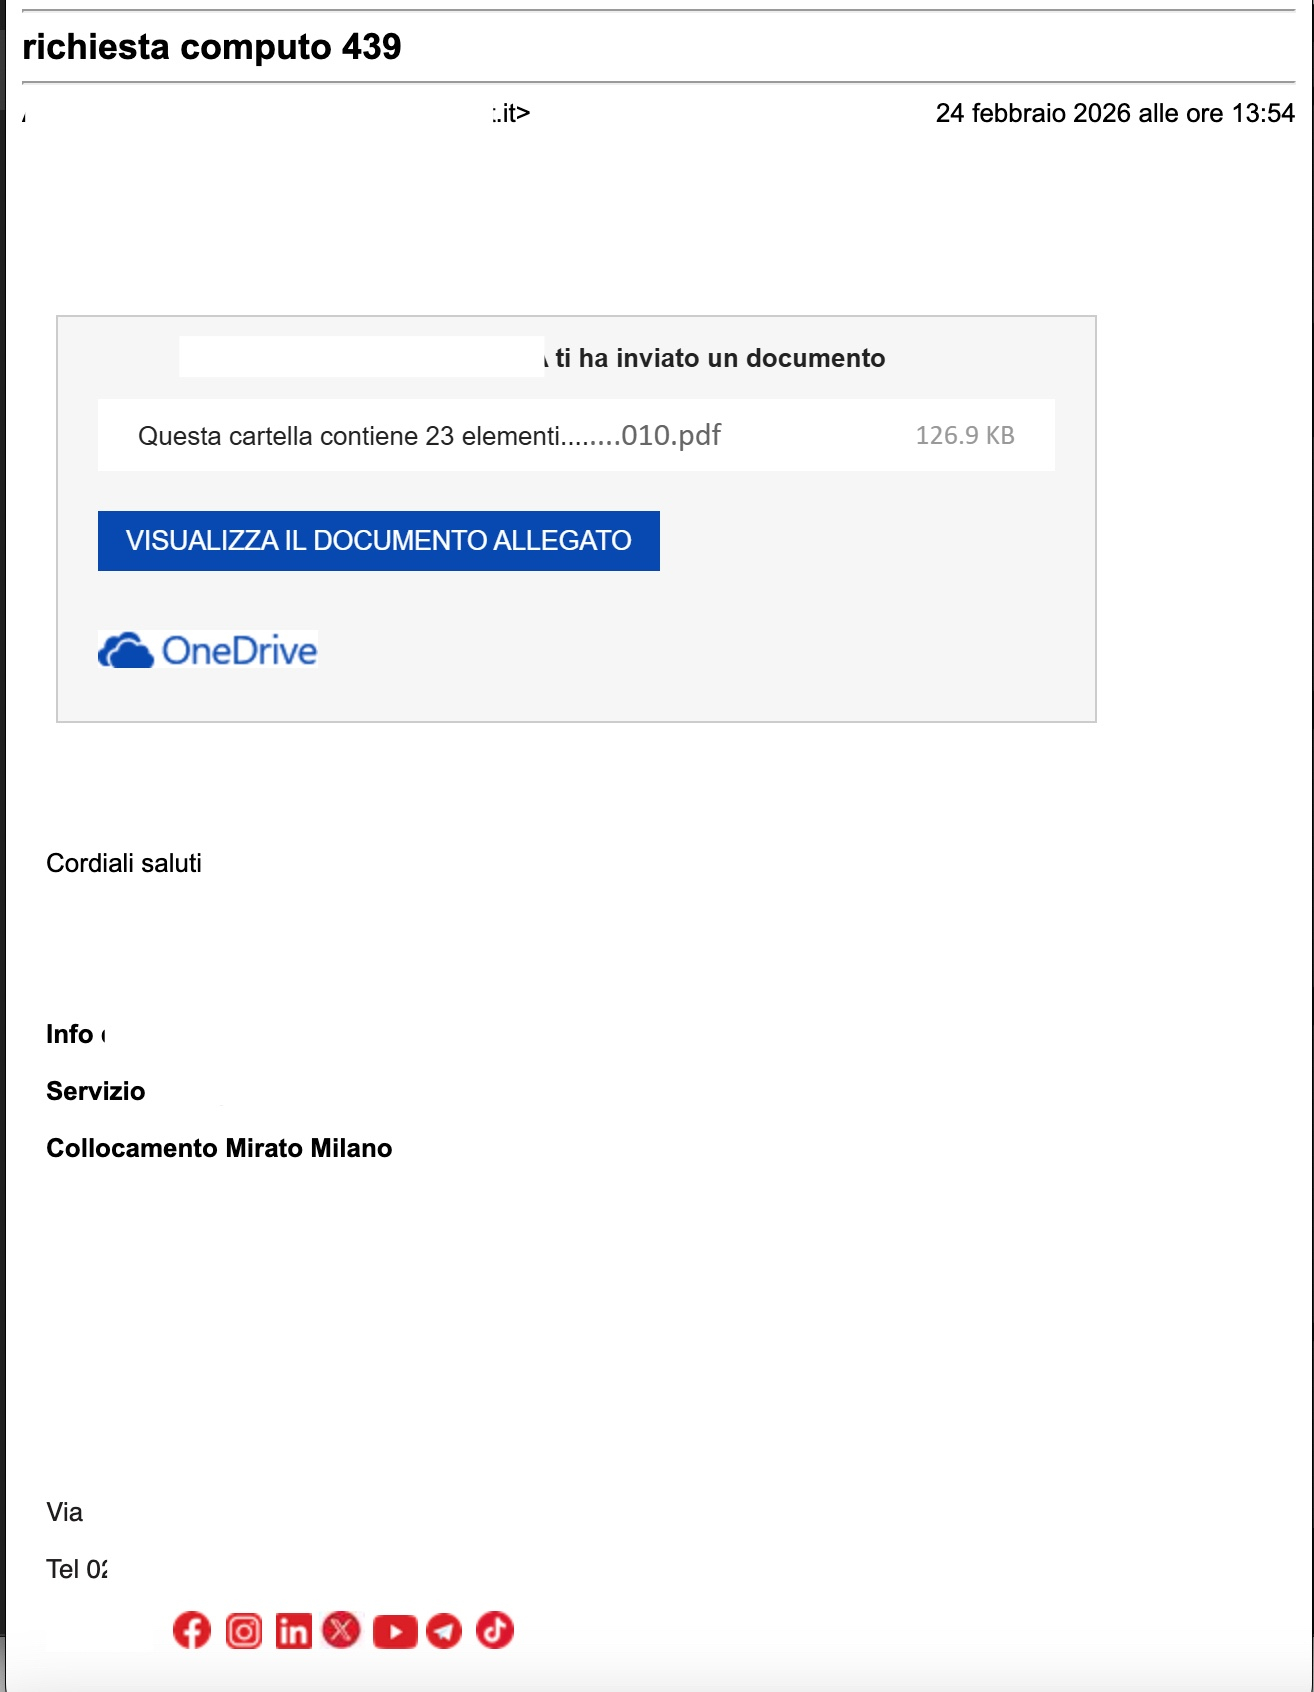
Task: Open the 010.pdf file name link
Action: point(670,435)
